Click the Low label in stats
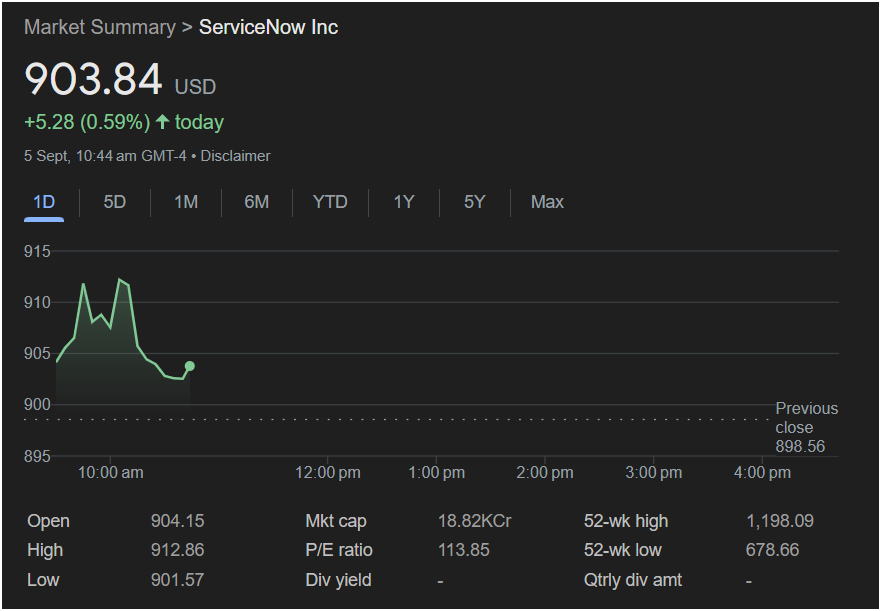881x611 pixels. (43, 580)
